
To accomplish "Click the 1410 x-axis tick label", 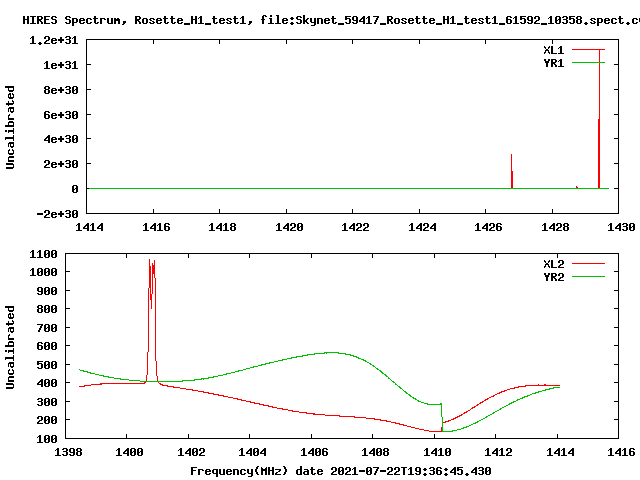I will click(x=437, y=452).
